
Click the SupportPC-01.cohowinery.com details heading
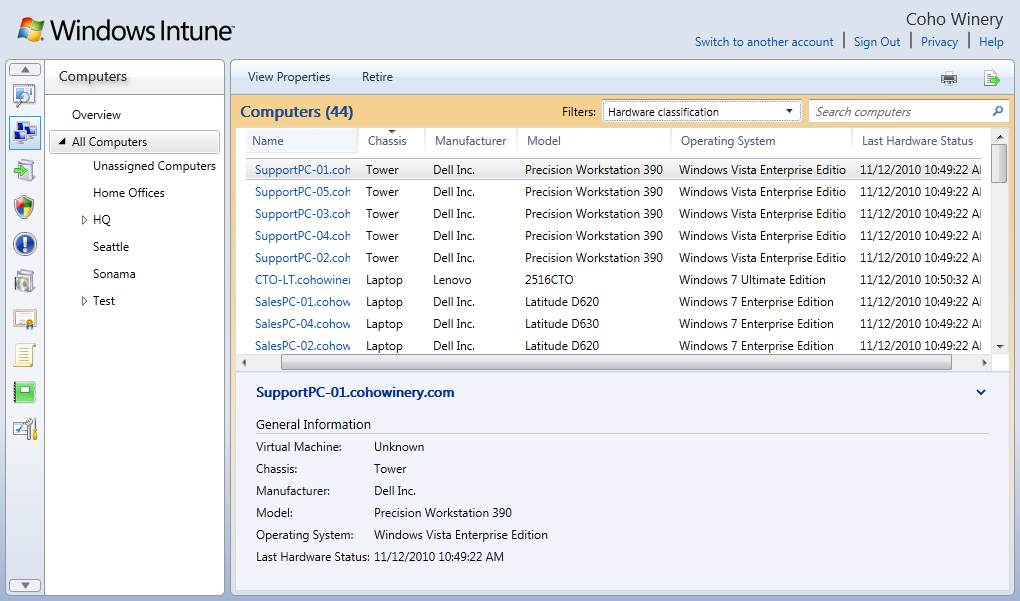pos(355,392)
